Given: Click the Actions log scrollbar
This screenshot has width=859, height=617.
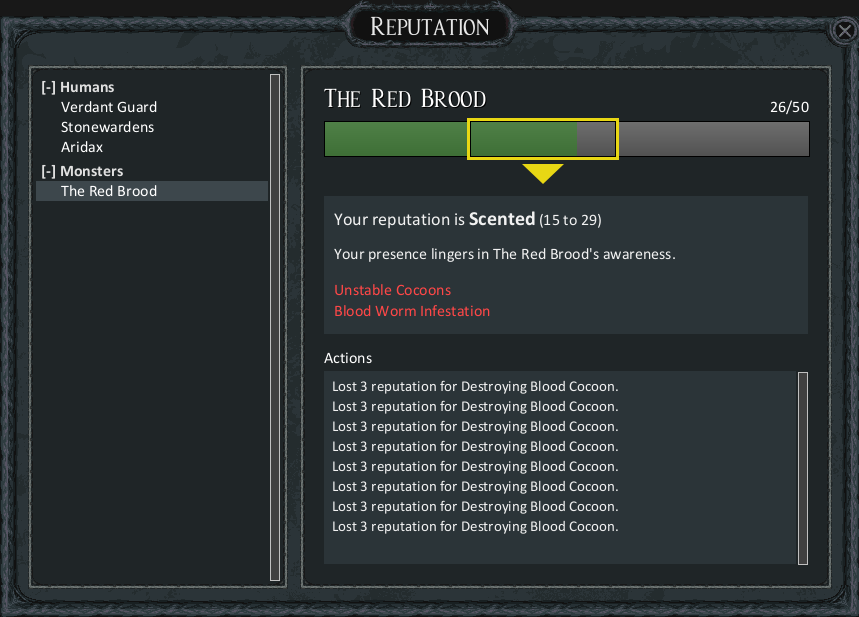Looking at the screenshot, I should click(x=803, y=468).
